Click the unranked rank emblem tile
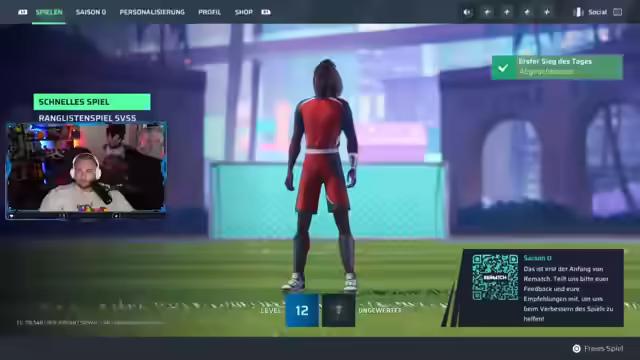Viewport: 640px width, 360px height. pos(338,310)
